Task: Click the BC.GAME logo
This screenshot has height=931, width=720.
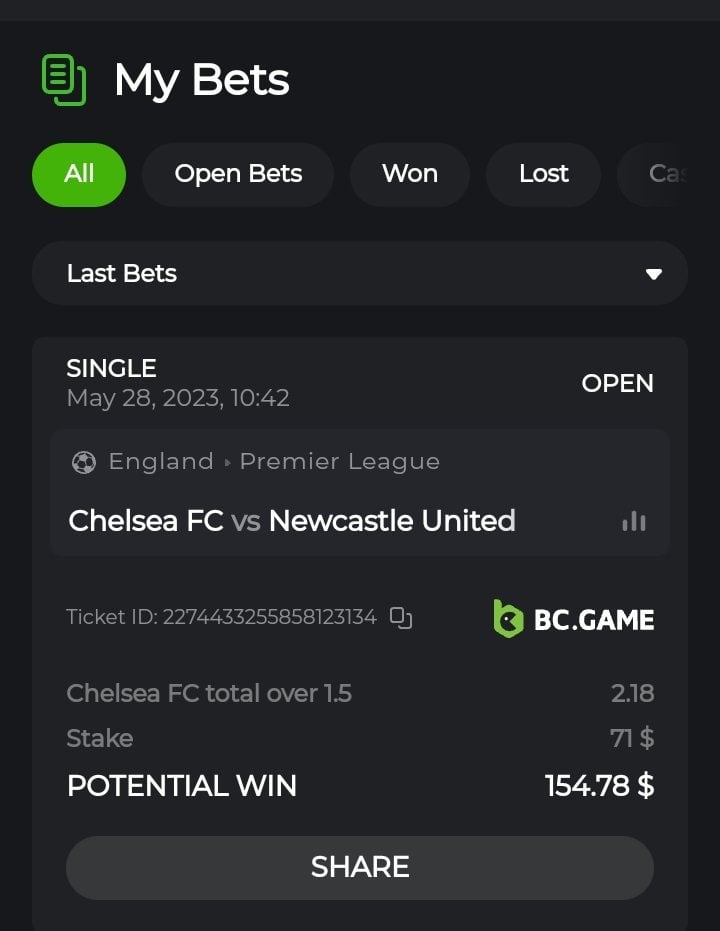Action: (574, 619)
